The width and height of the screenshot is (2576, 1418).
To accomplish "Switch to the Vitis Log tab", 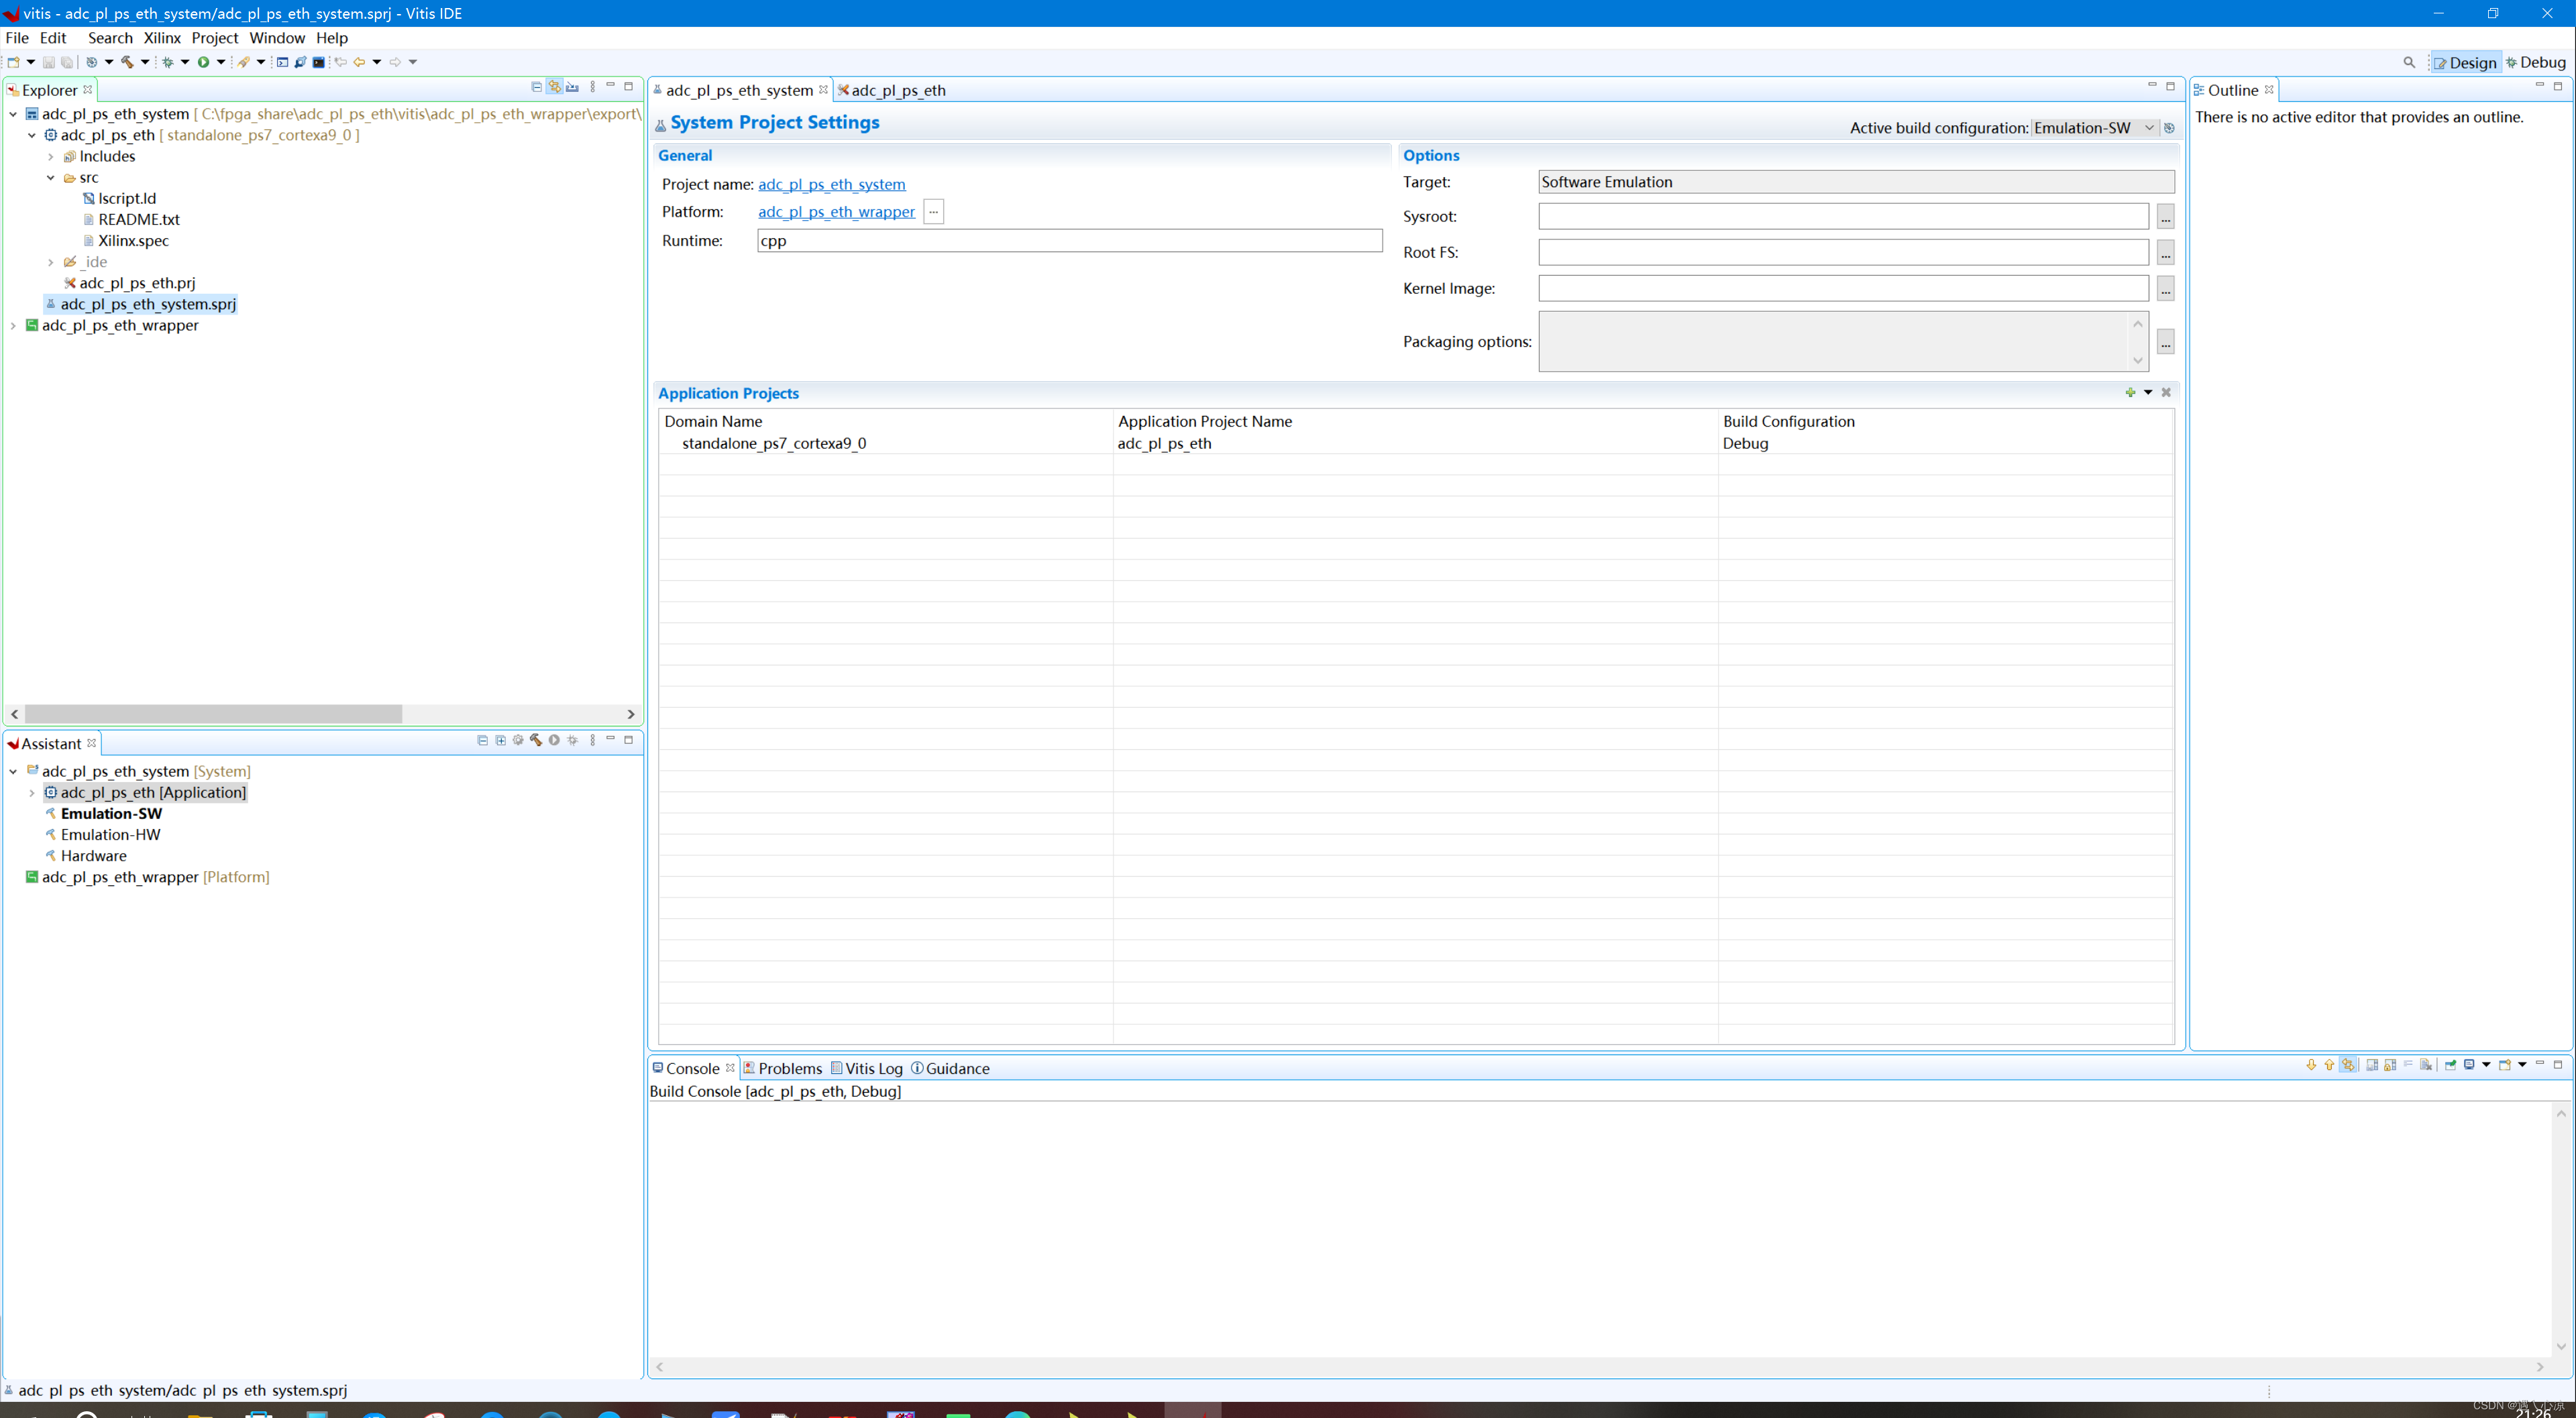I will (x=866, y=1068).
